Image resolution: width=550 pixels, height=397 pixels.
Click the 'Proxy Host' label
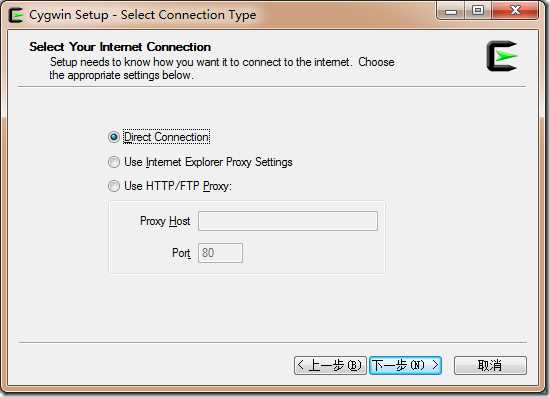(x=165, y=221)
